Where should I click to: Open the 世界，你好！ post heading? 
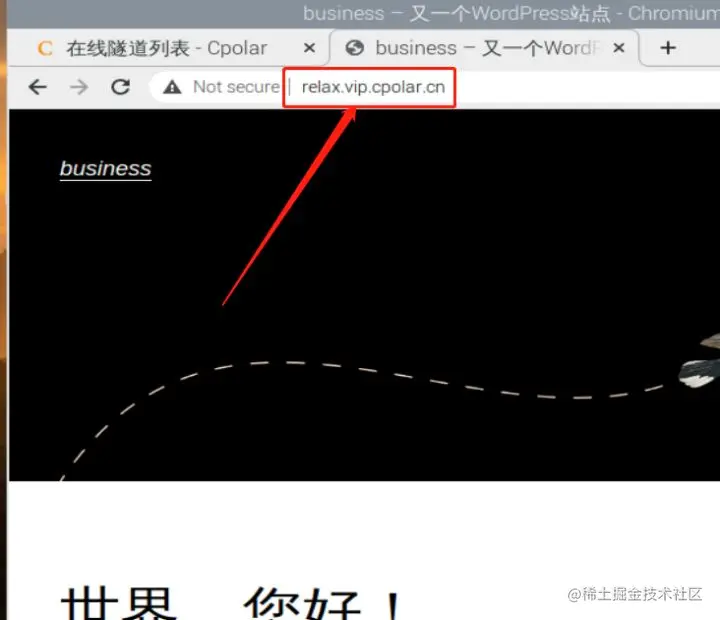[232, 603]
